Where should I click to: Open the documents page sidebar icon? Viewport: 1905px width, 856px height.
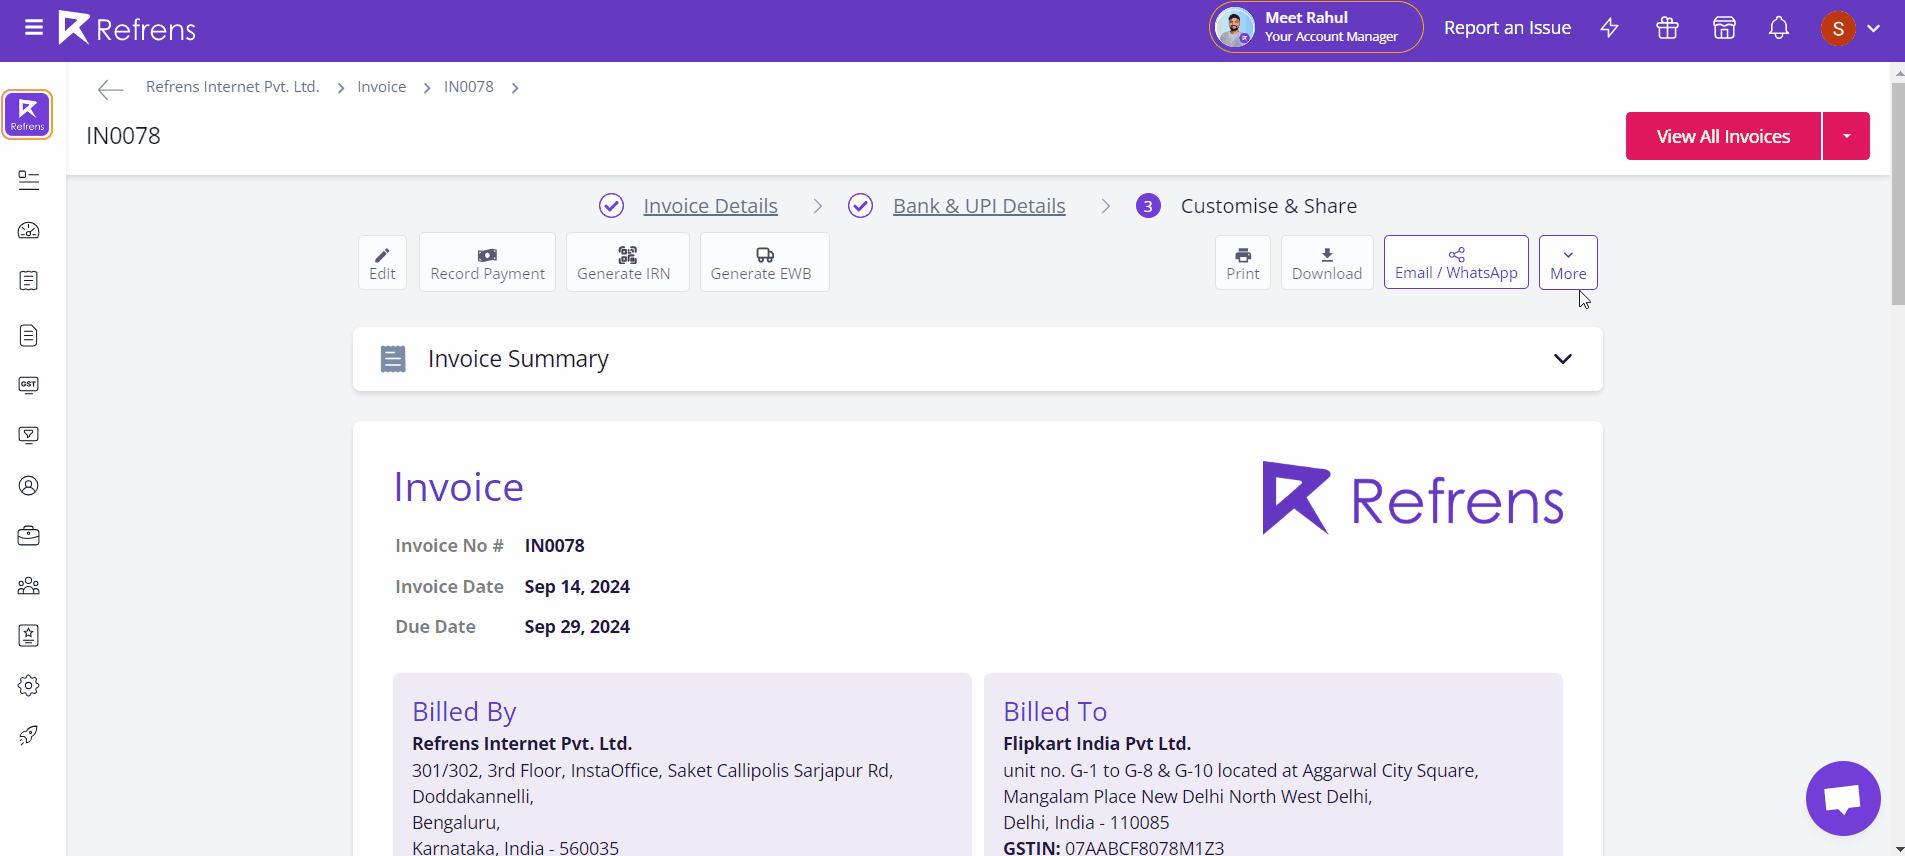(x=29, y=335)
